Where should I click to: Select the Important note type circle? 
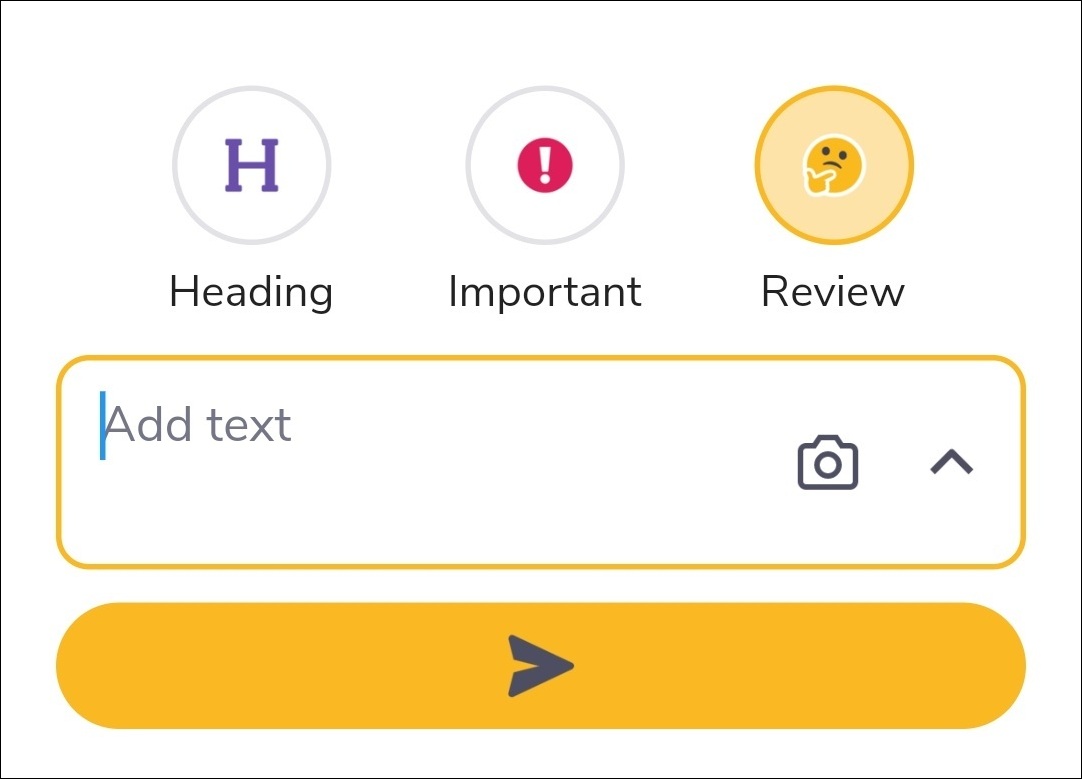[545, 165]
